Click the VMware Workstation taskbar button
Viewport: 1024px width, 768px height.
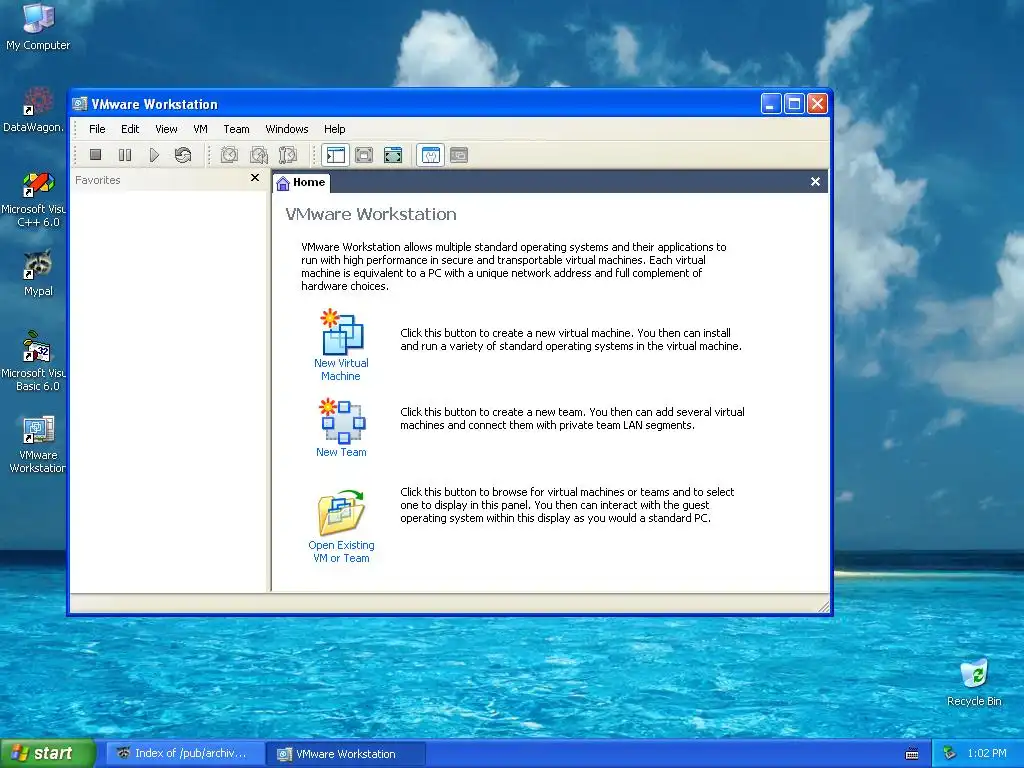tap(346, 754)
